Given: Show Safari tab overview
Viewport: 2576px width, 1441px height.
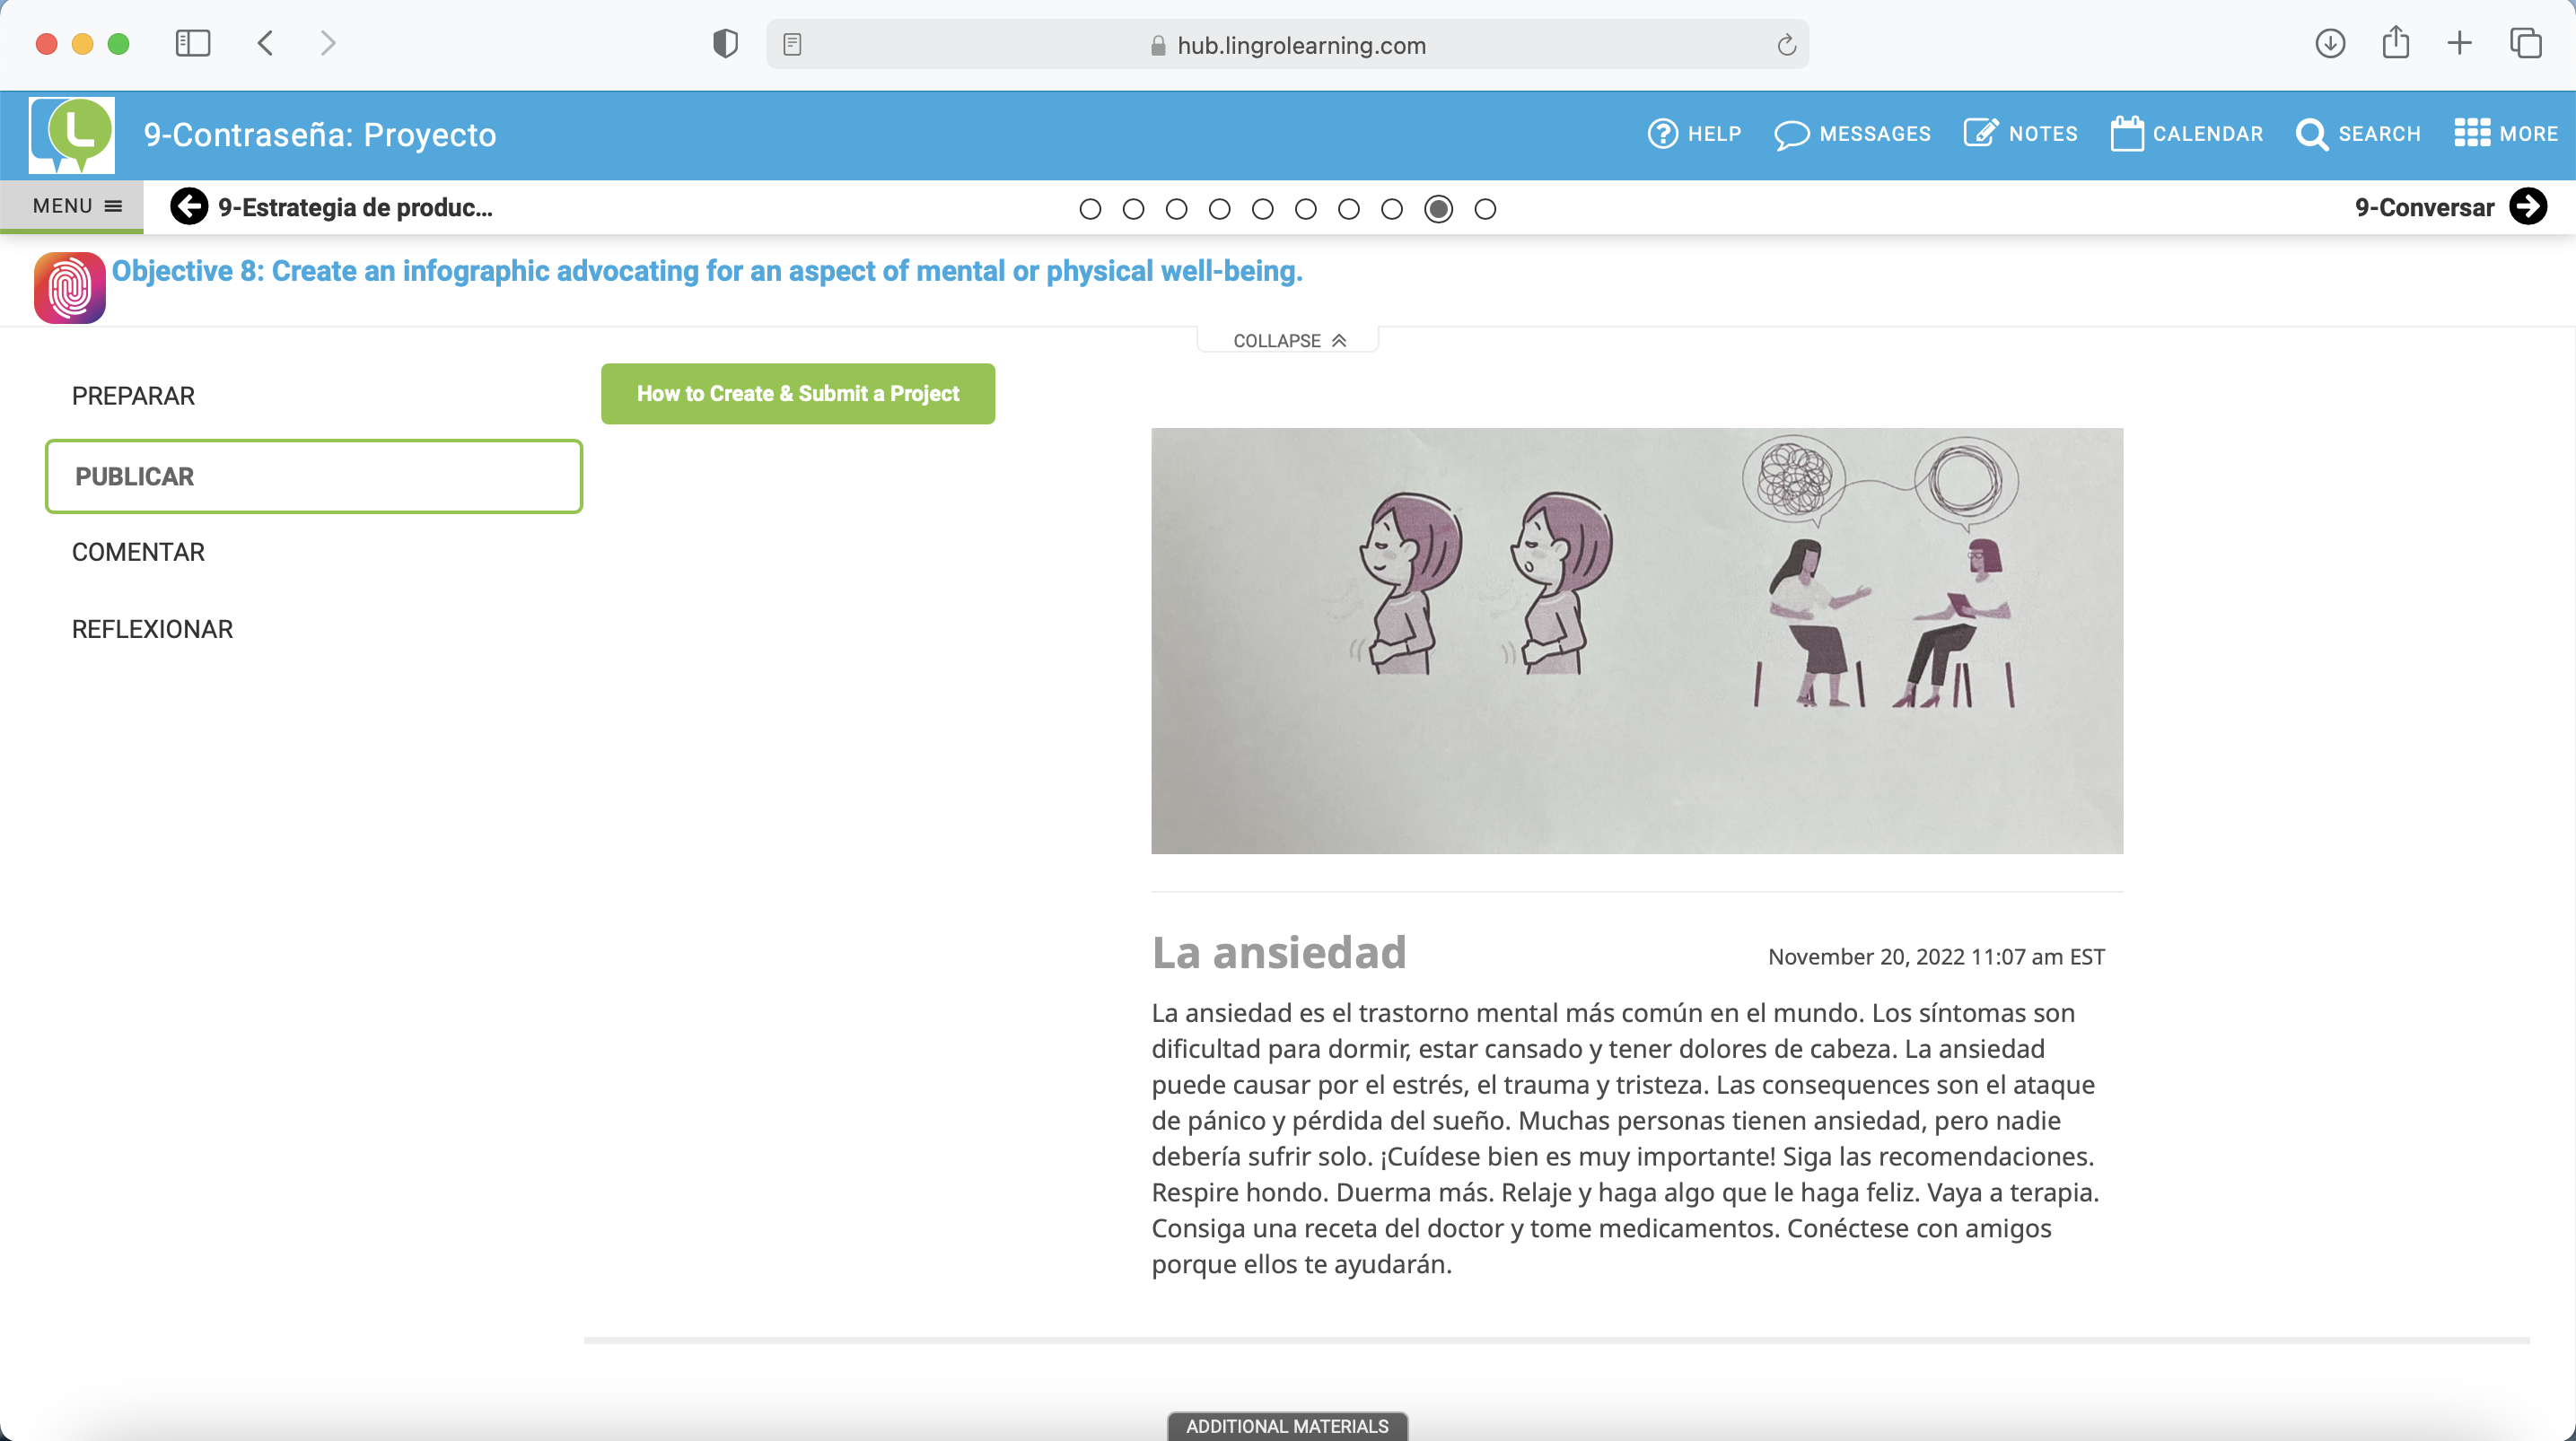Looking at the screenshot, I should (x=2526, y=43).
